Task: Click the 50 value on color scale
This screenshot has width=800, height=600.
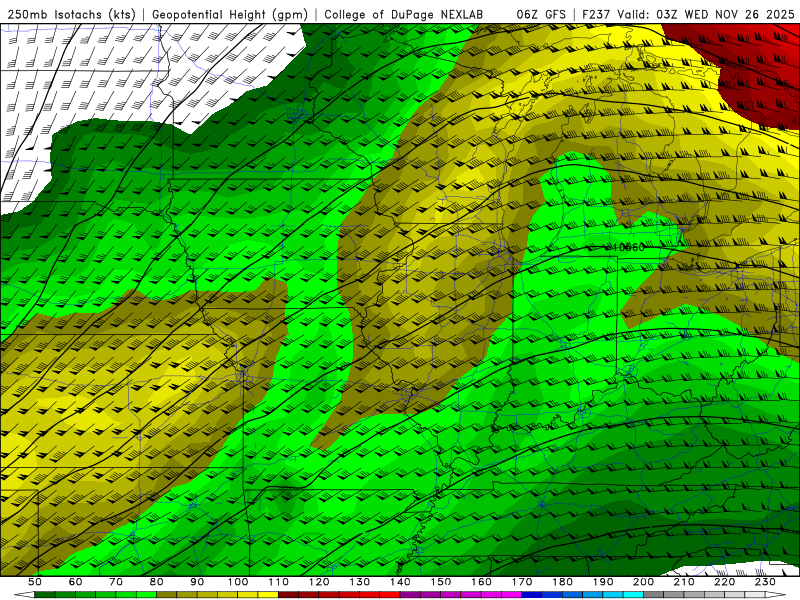Action: pos(35,582)
